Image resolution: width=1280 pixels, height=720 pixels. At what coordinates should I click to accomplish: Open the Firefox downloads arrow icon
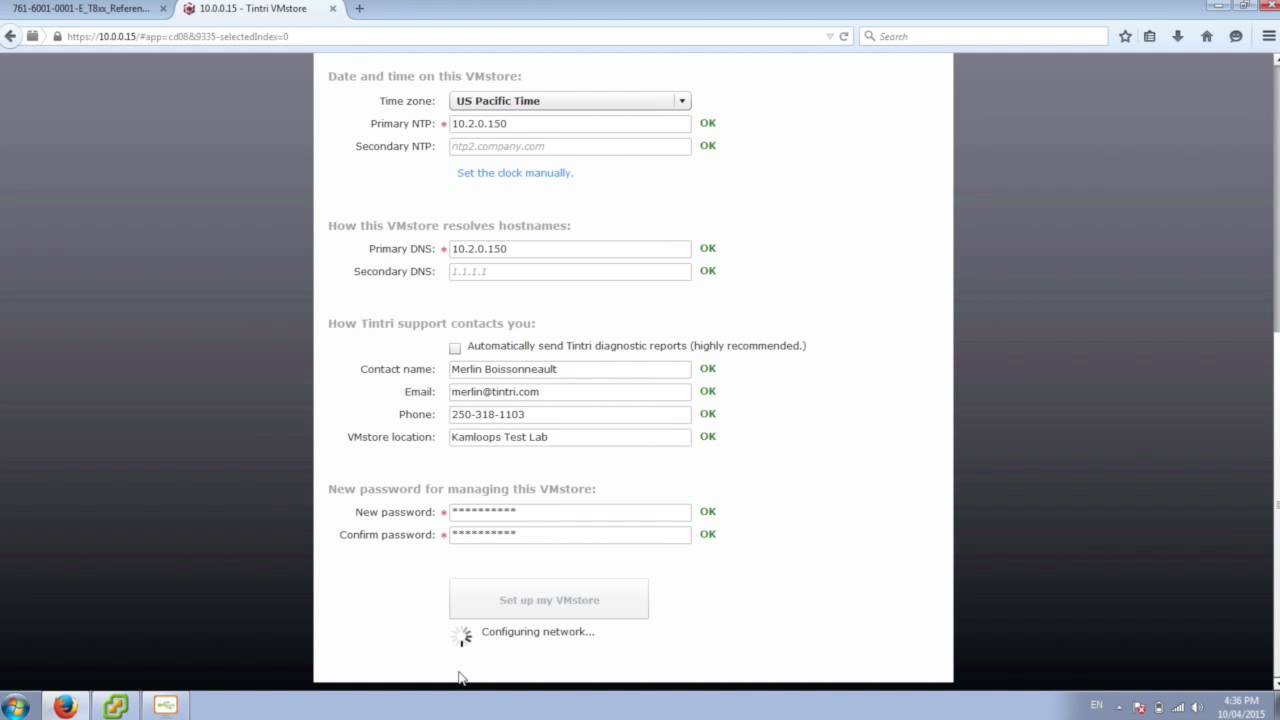click(1178, 36)
